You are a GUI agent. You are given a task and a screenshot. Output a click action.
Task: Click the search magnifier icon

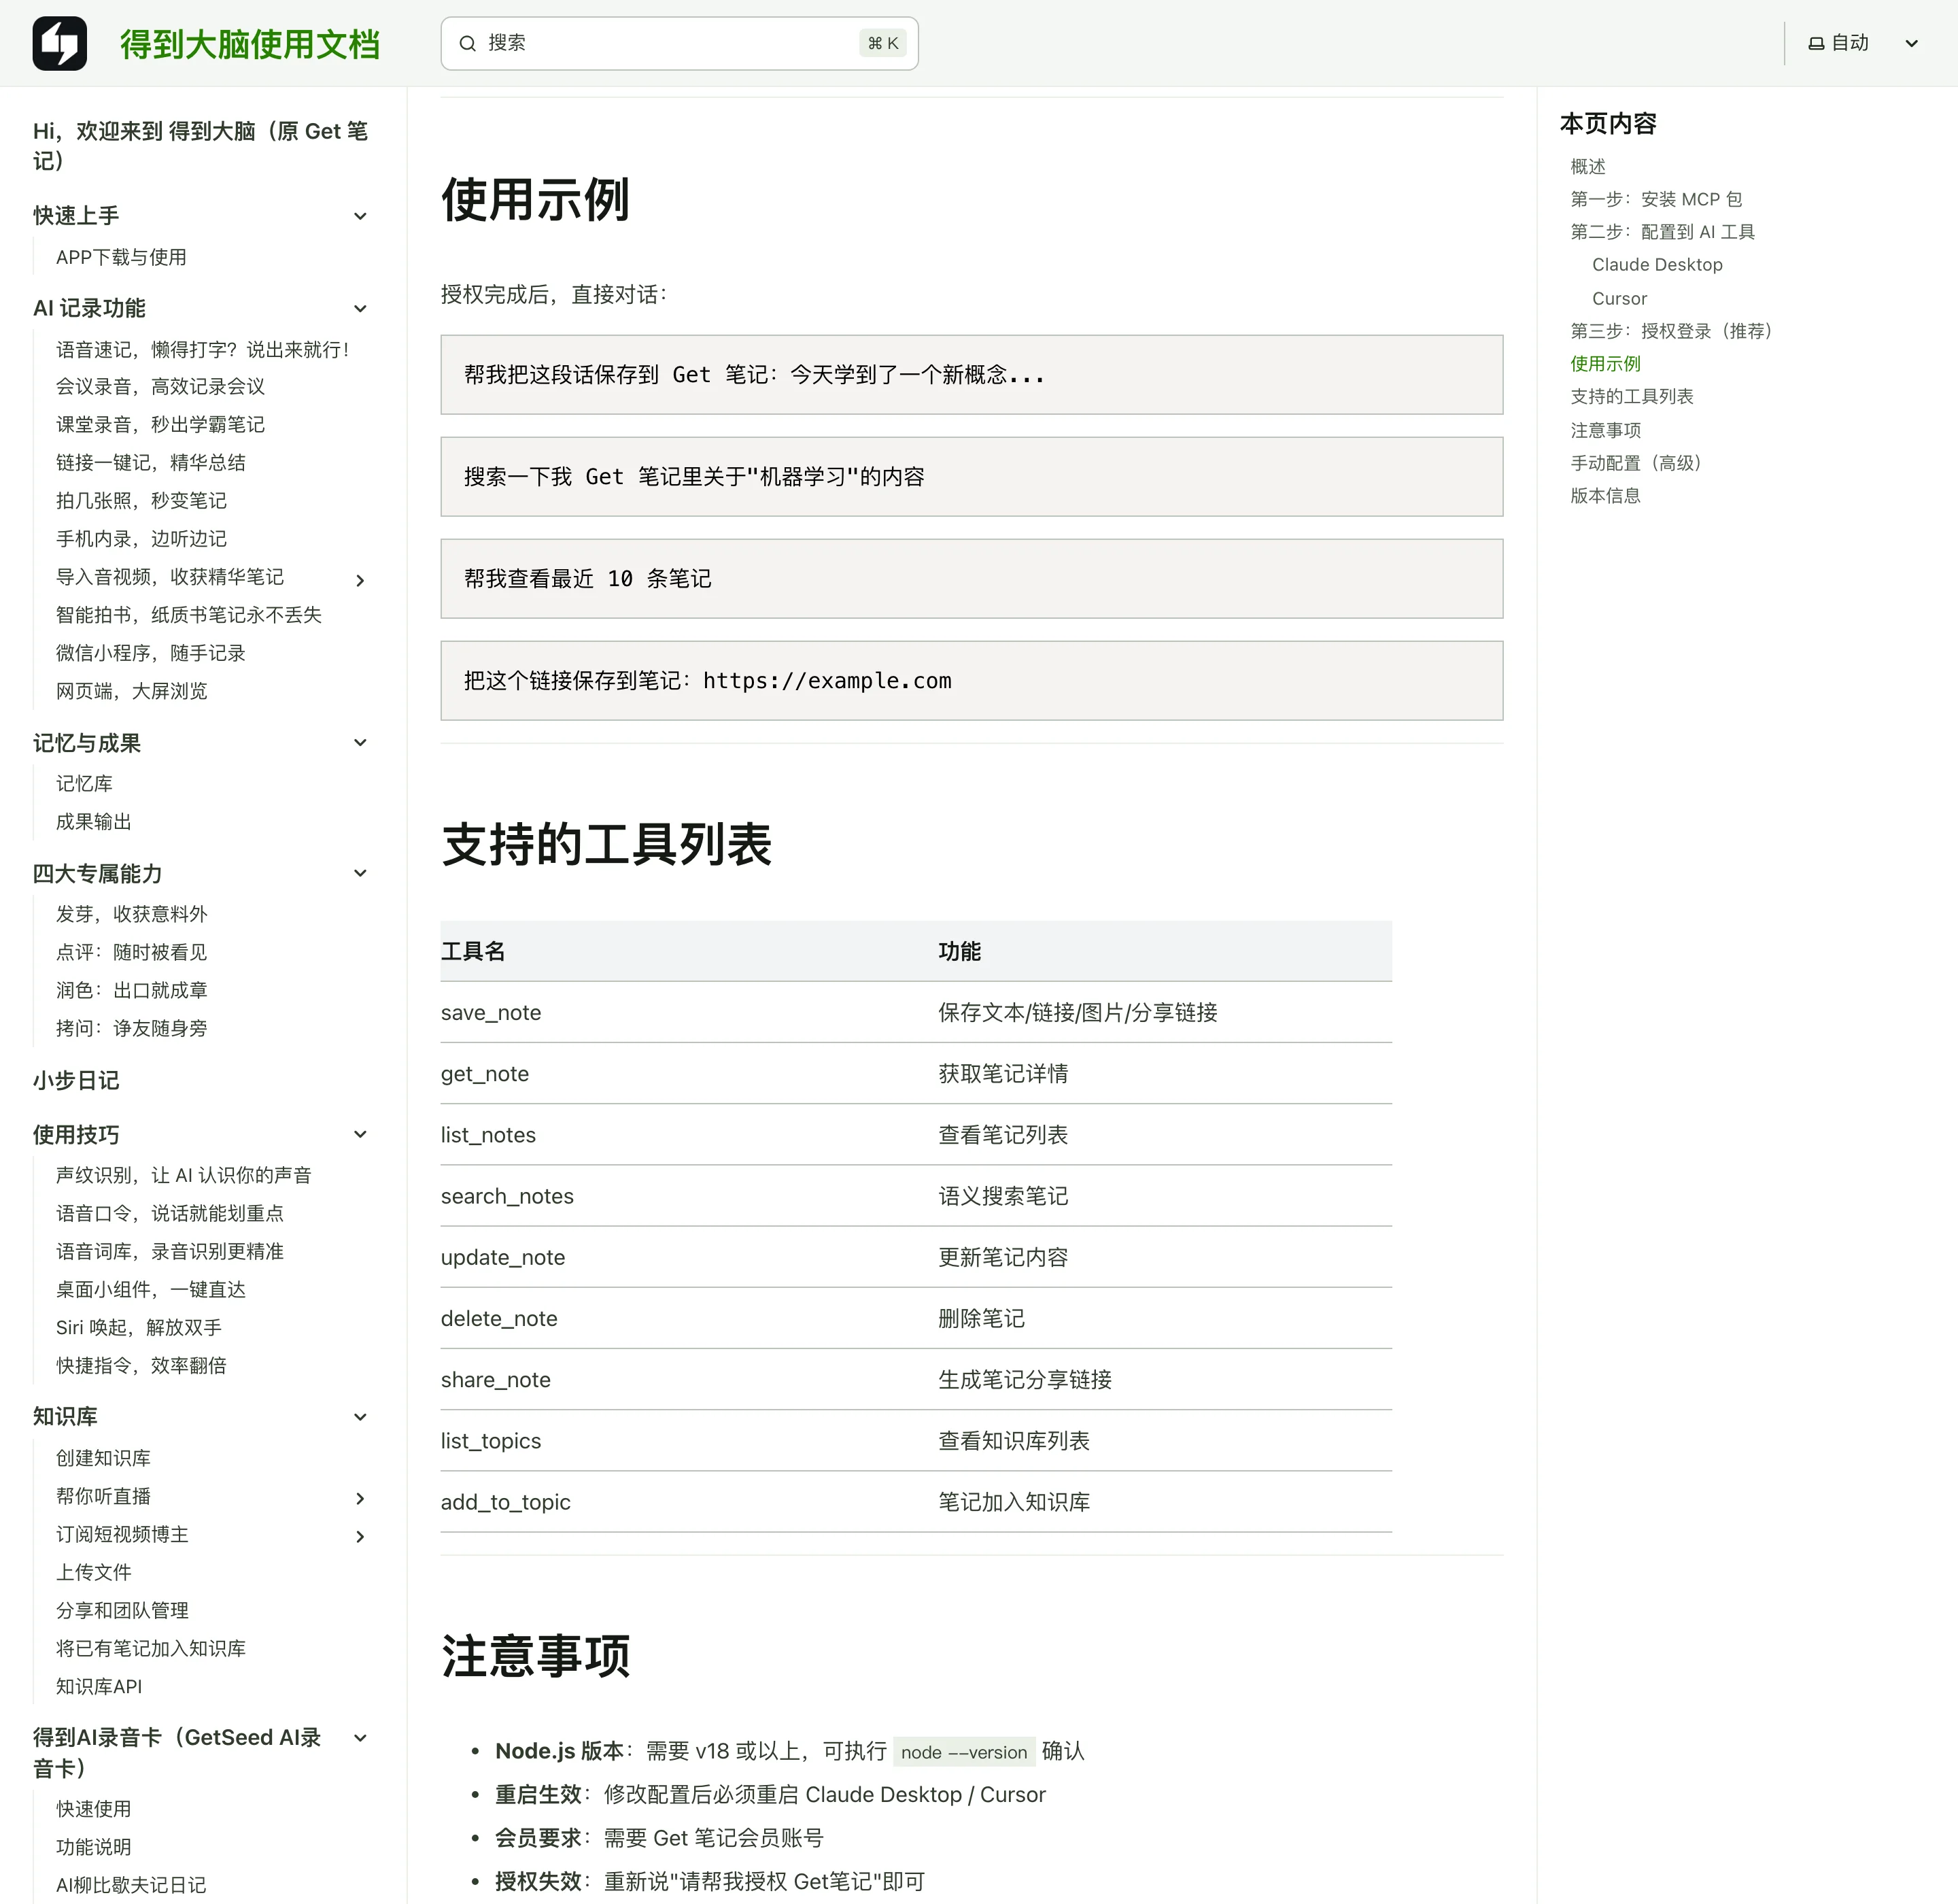(467, 43)
